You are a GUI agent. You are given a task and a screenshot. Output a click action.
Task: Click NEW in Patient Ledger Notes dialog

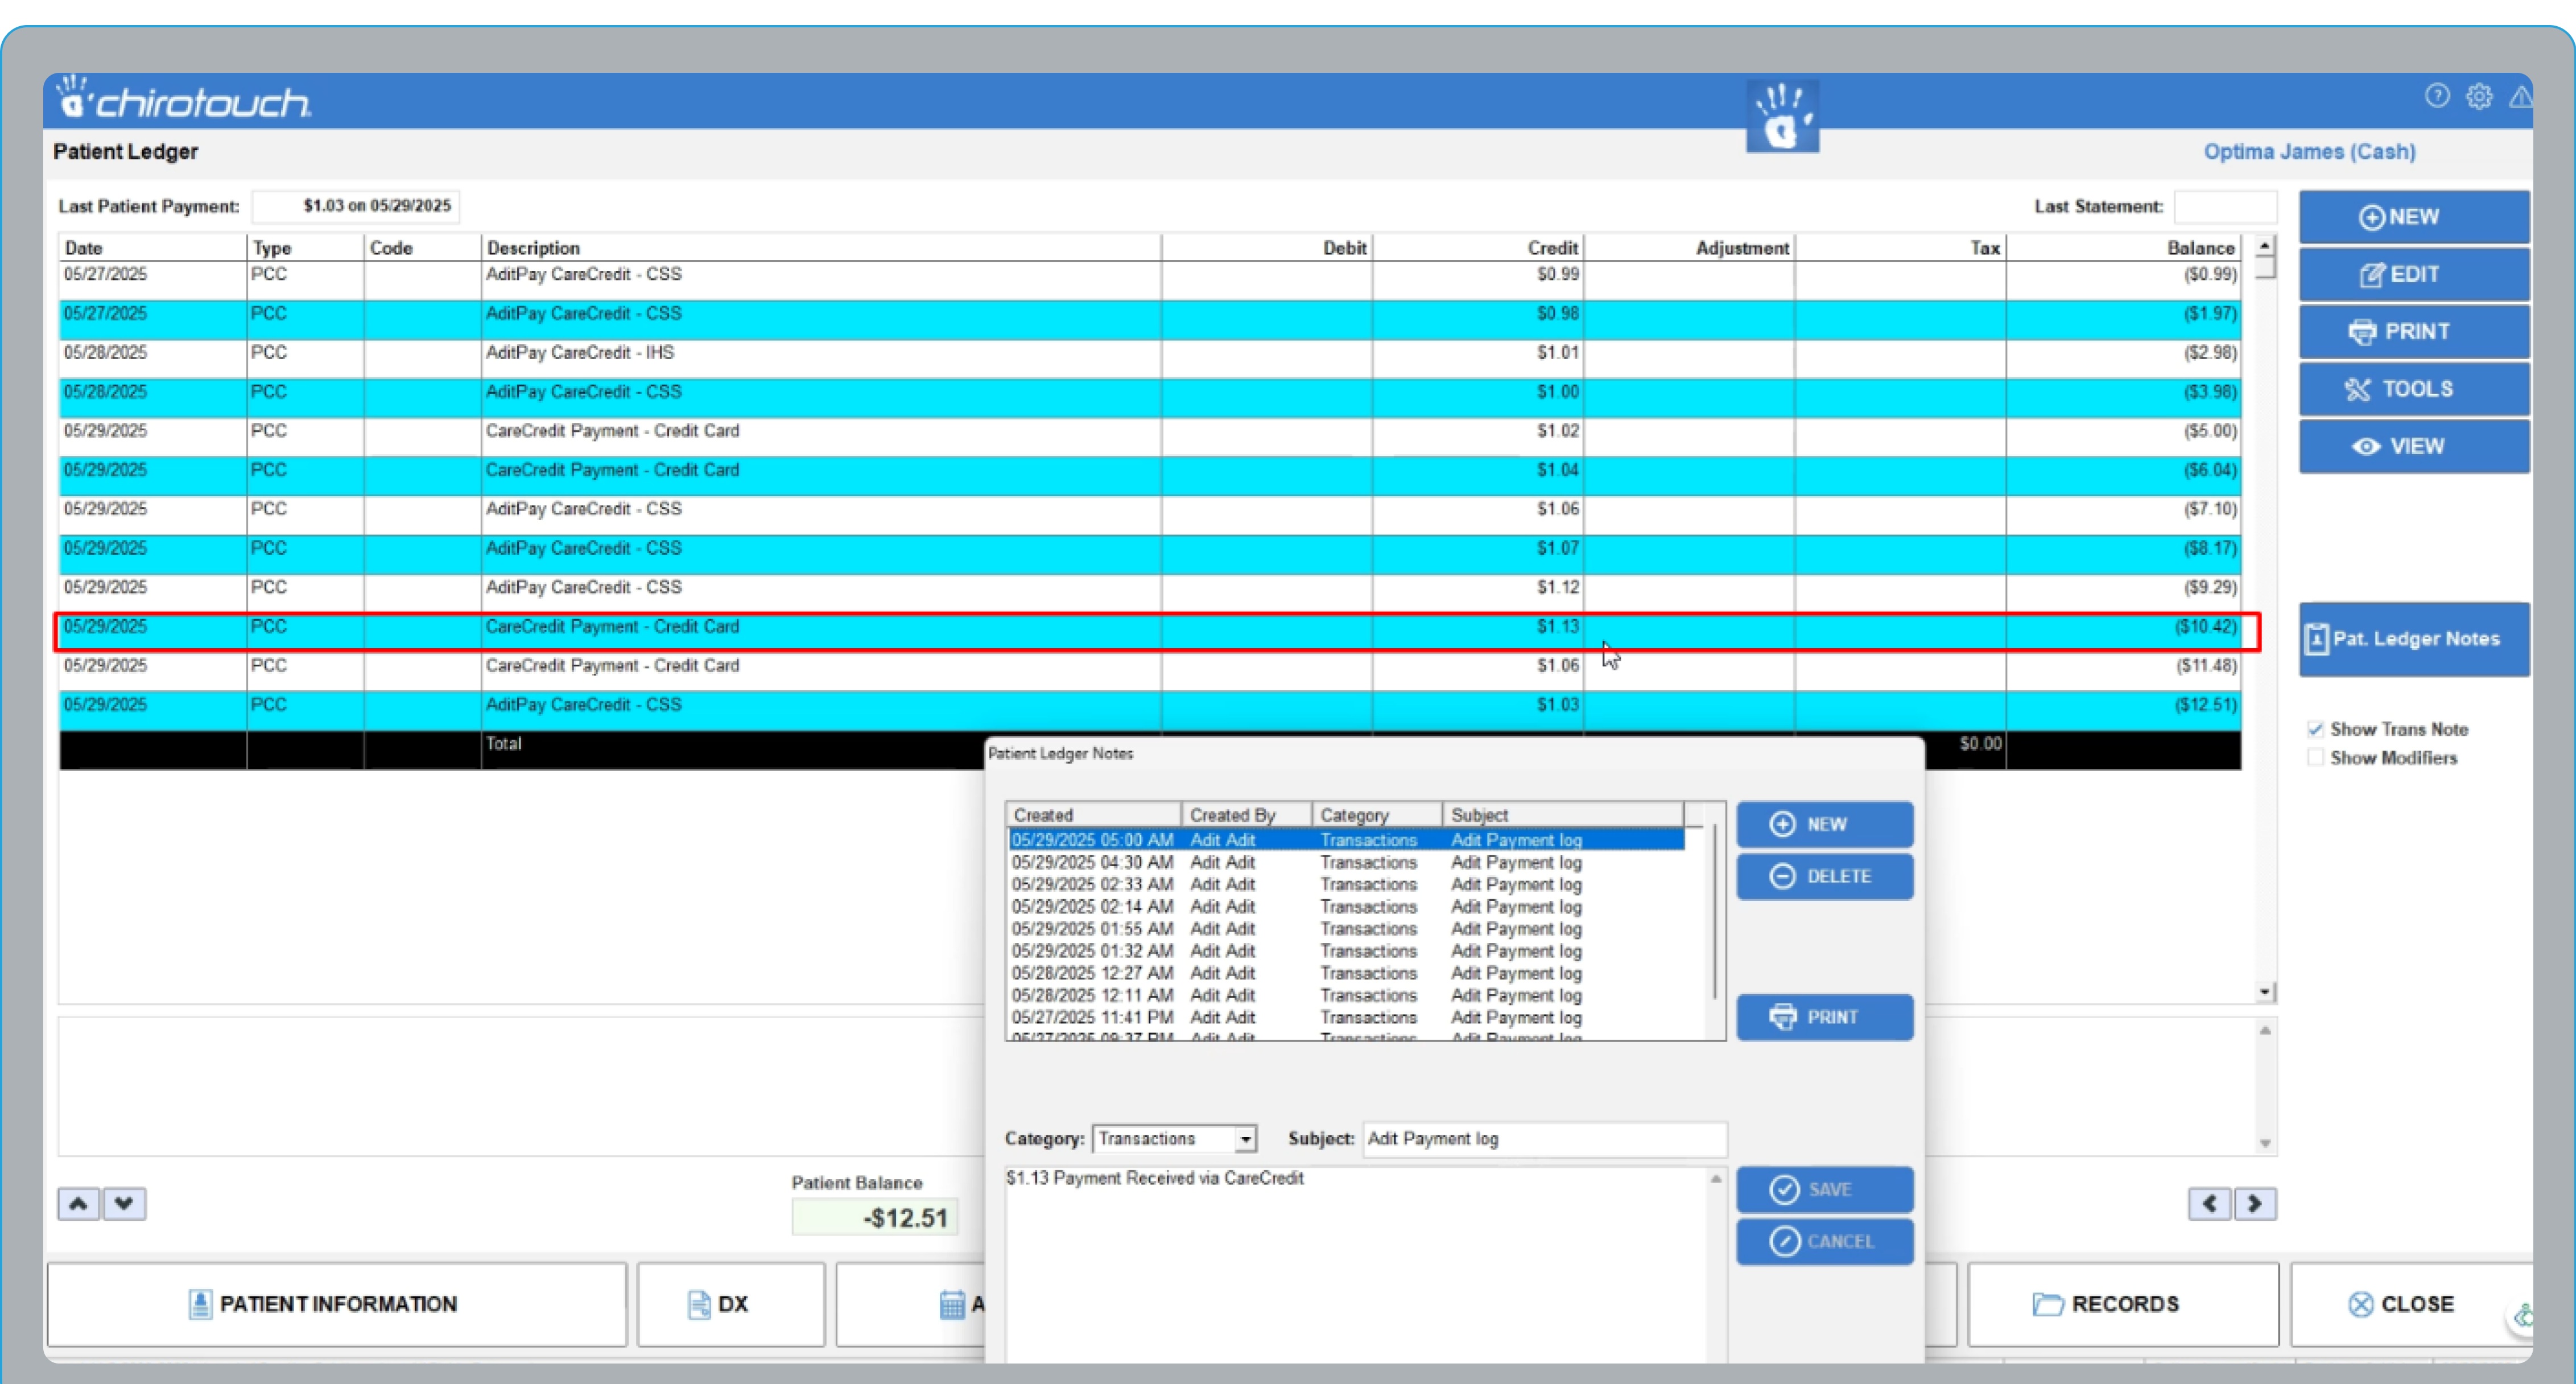coord(1825,824)
